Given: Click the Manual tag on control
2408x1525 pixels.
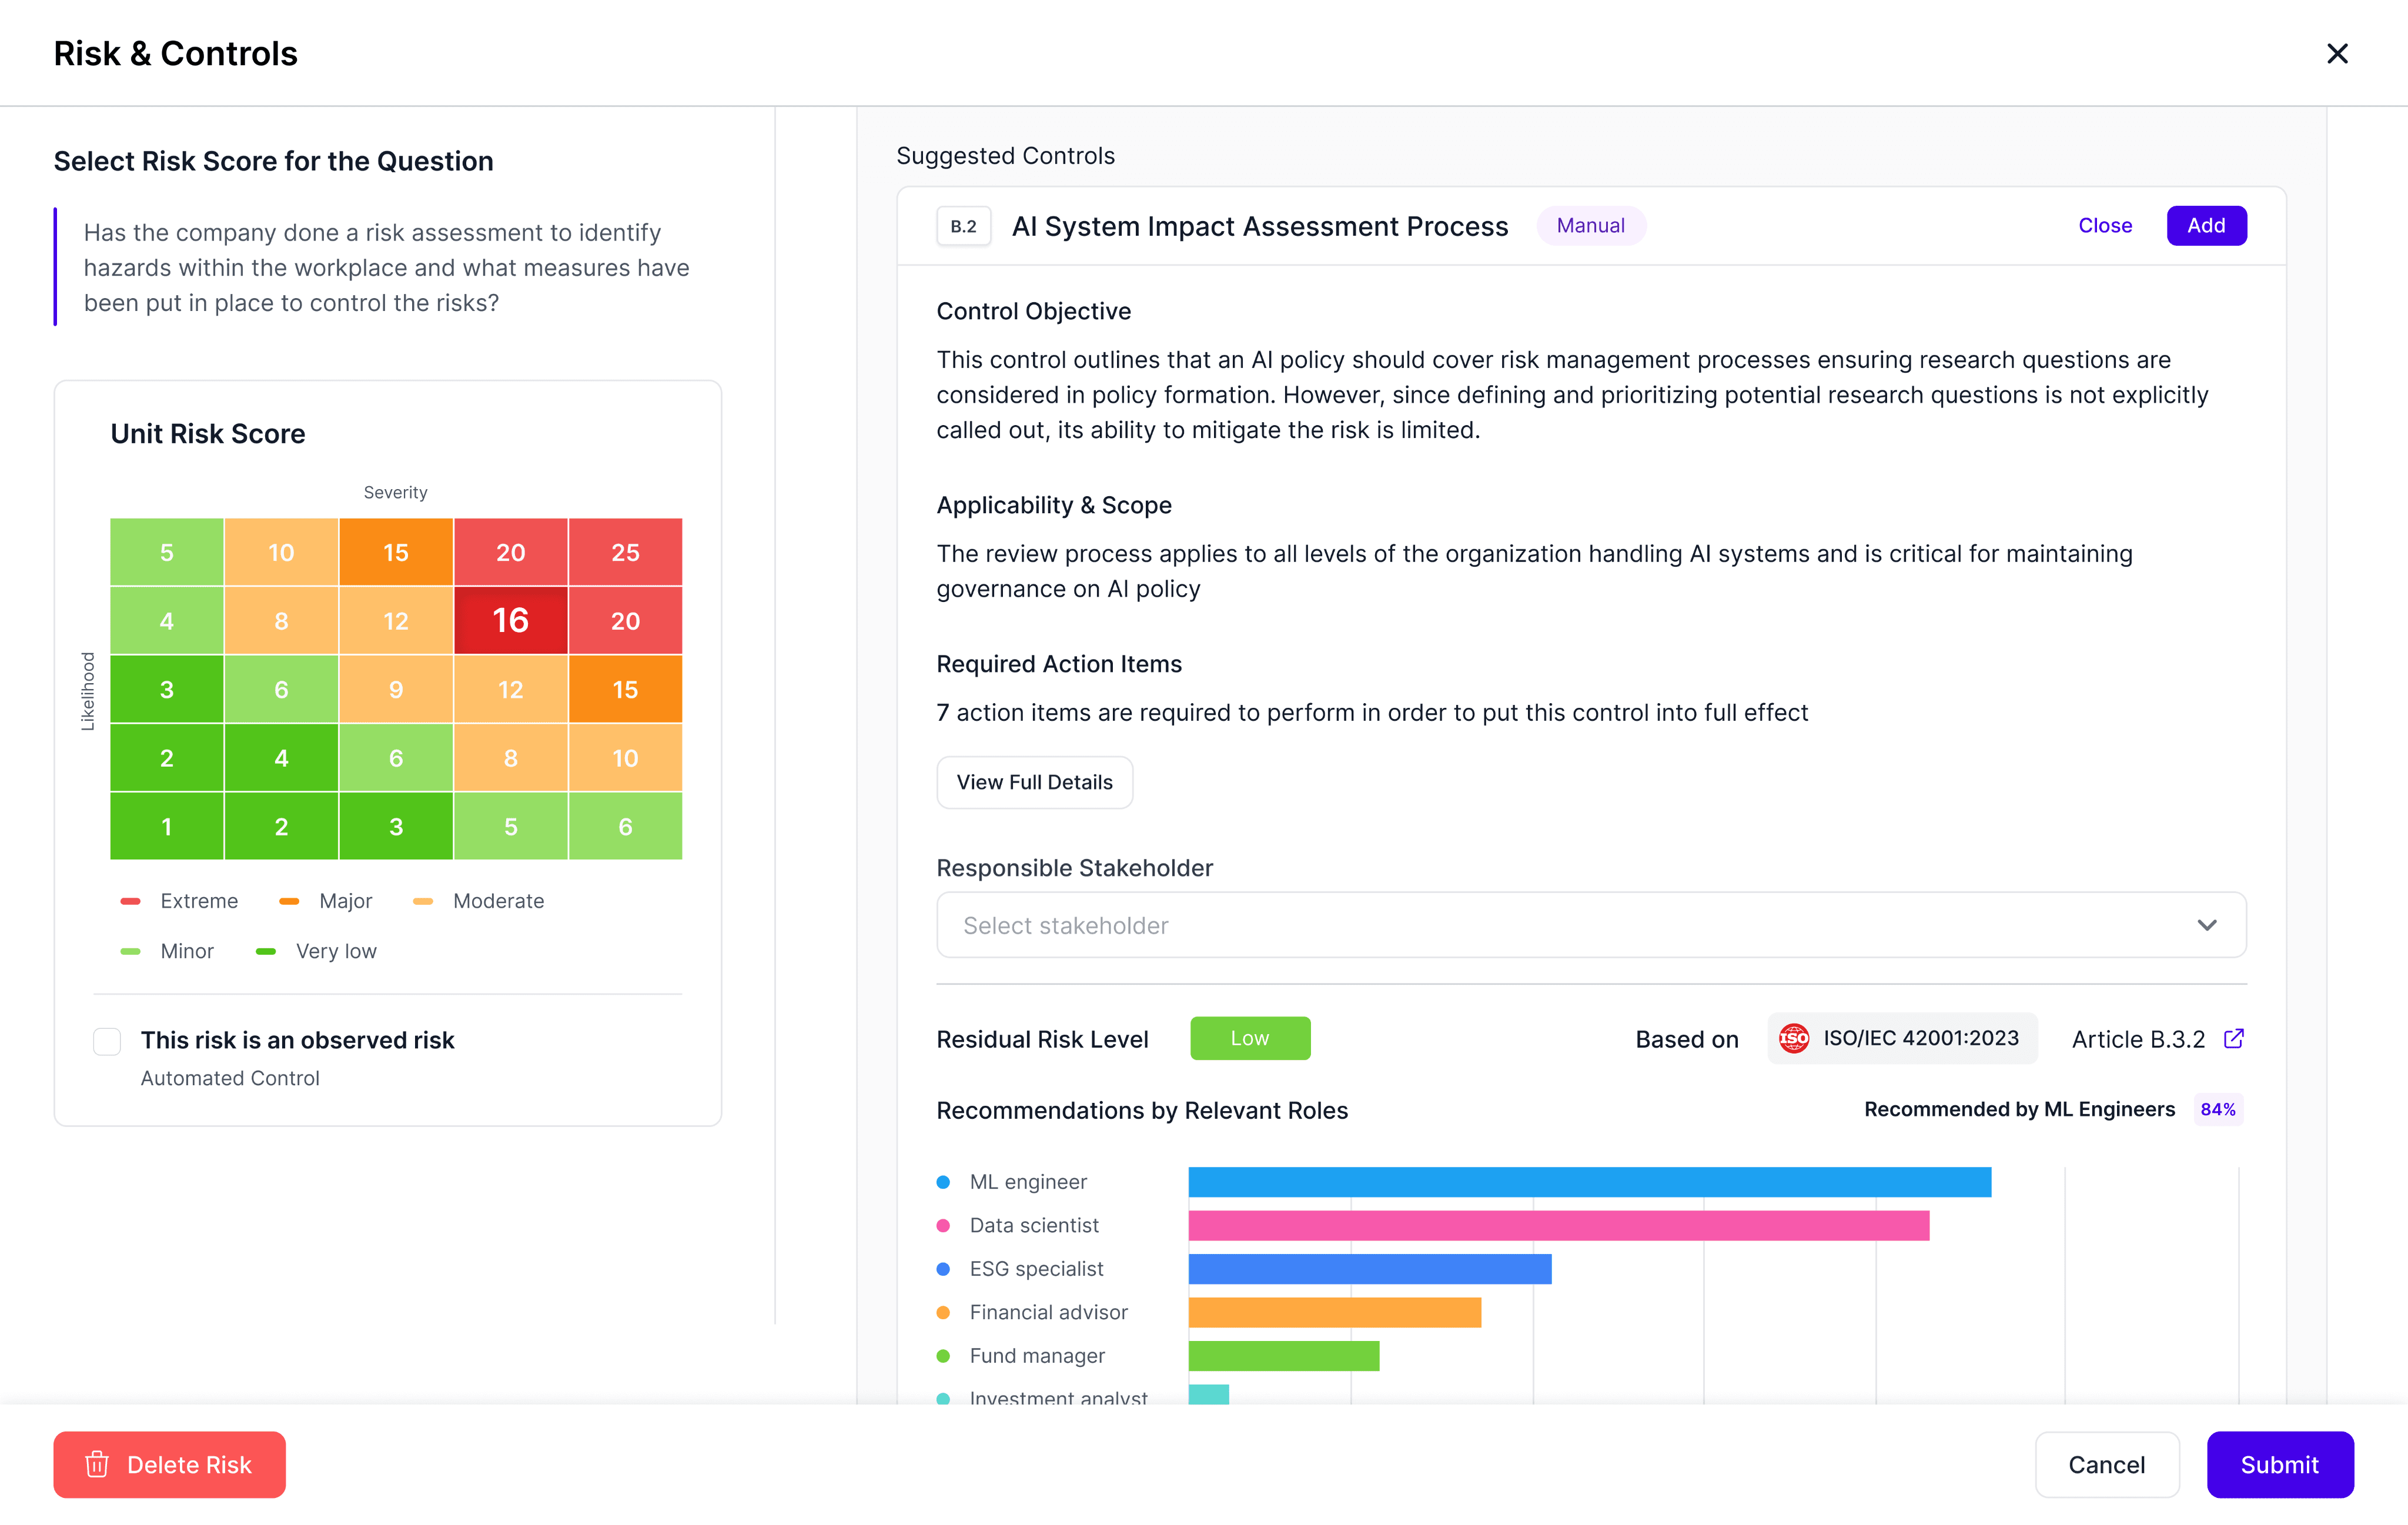Looking at the screenshot, I should [x=1590, y=226].
